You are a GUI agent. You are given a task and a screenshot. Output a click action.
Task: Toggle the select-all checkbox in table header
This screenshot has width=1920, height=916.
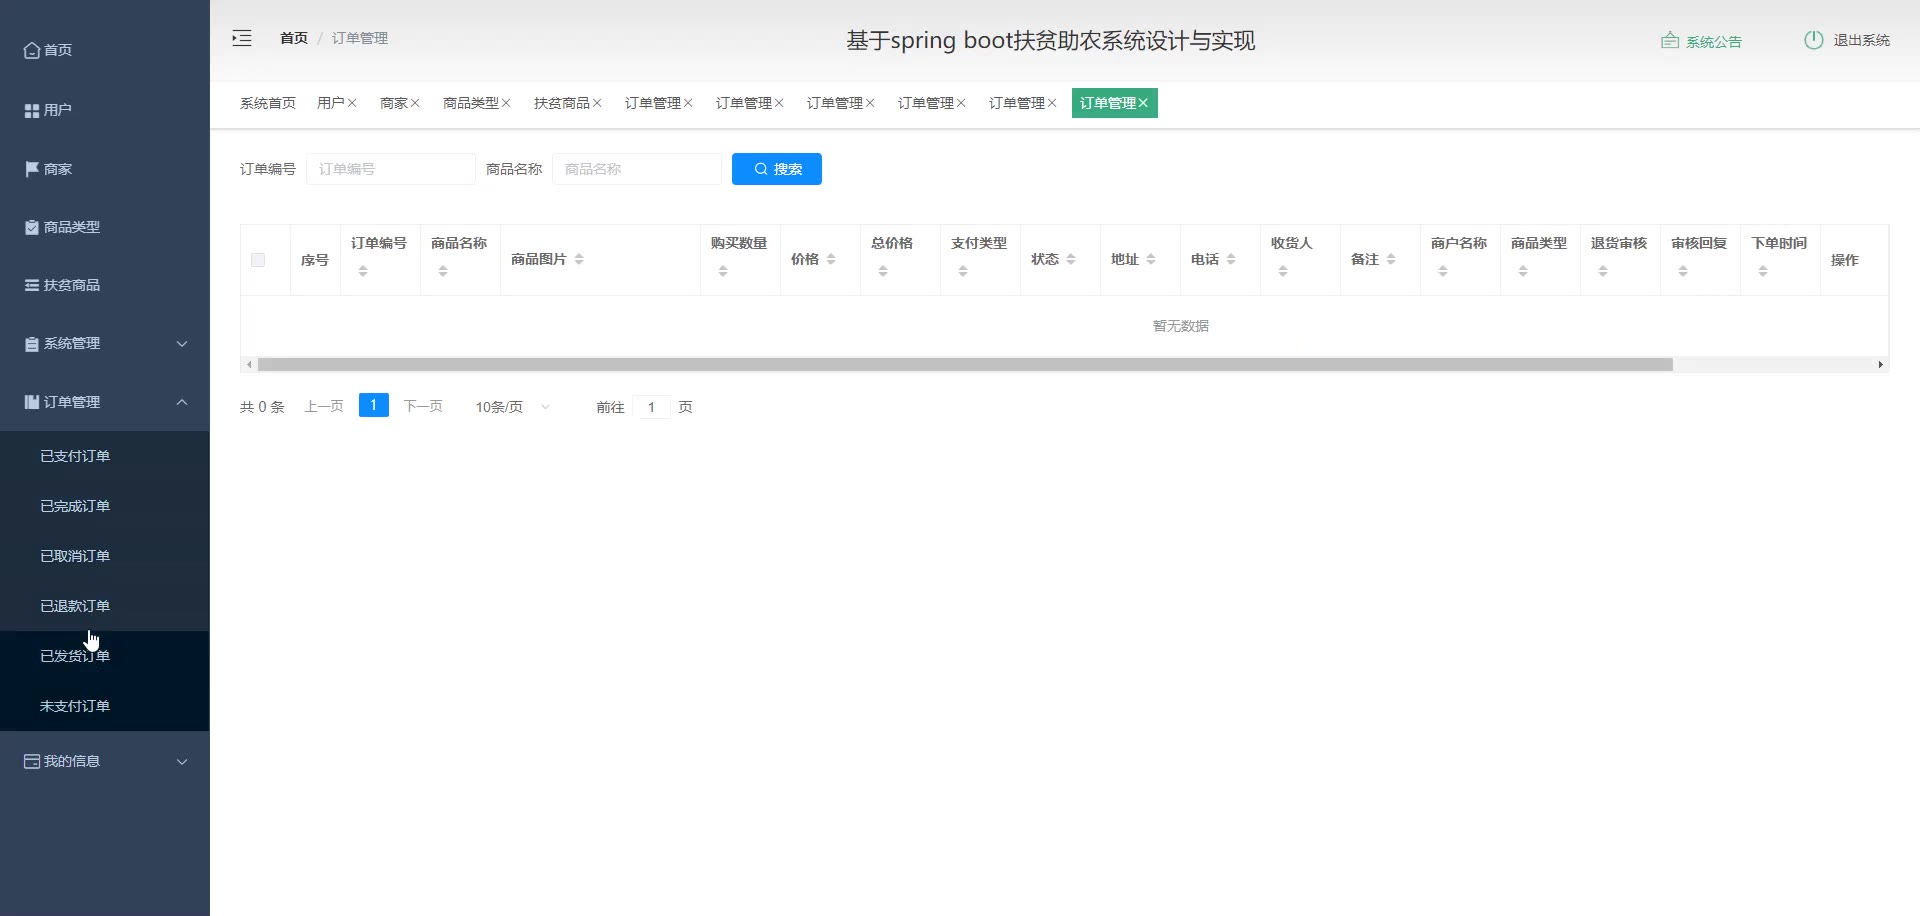coord(258,260)
